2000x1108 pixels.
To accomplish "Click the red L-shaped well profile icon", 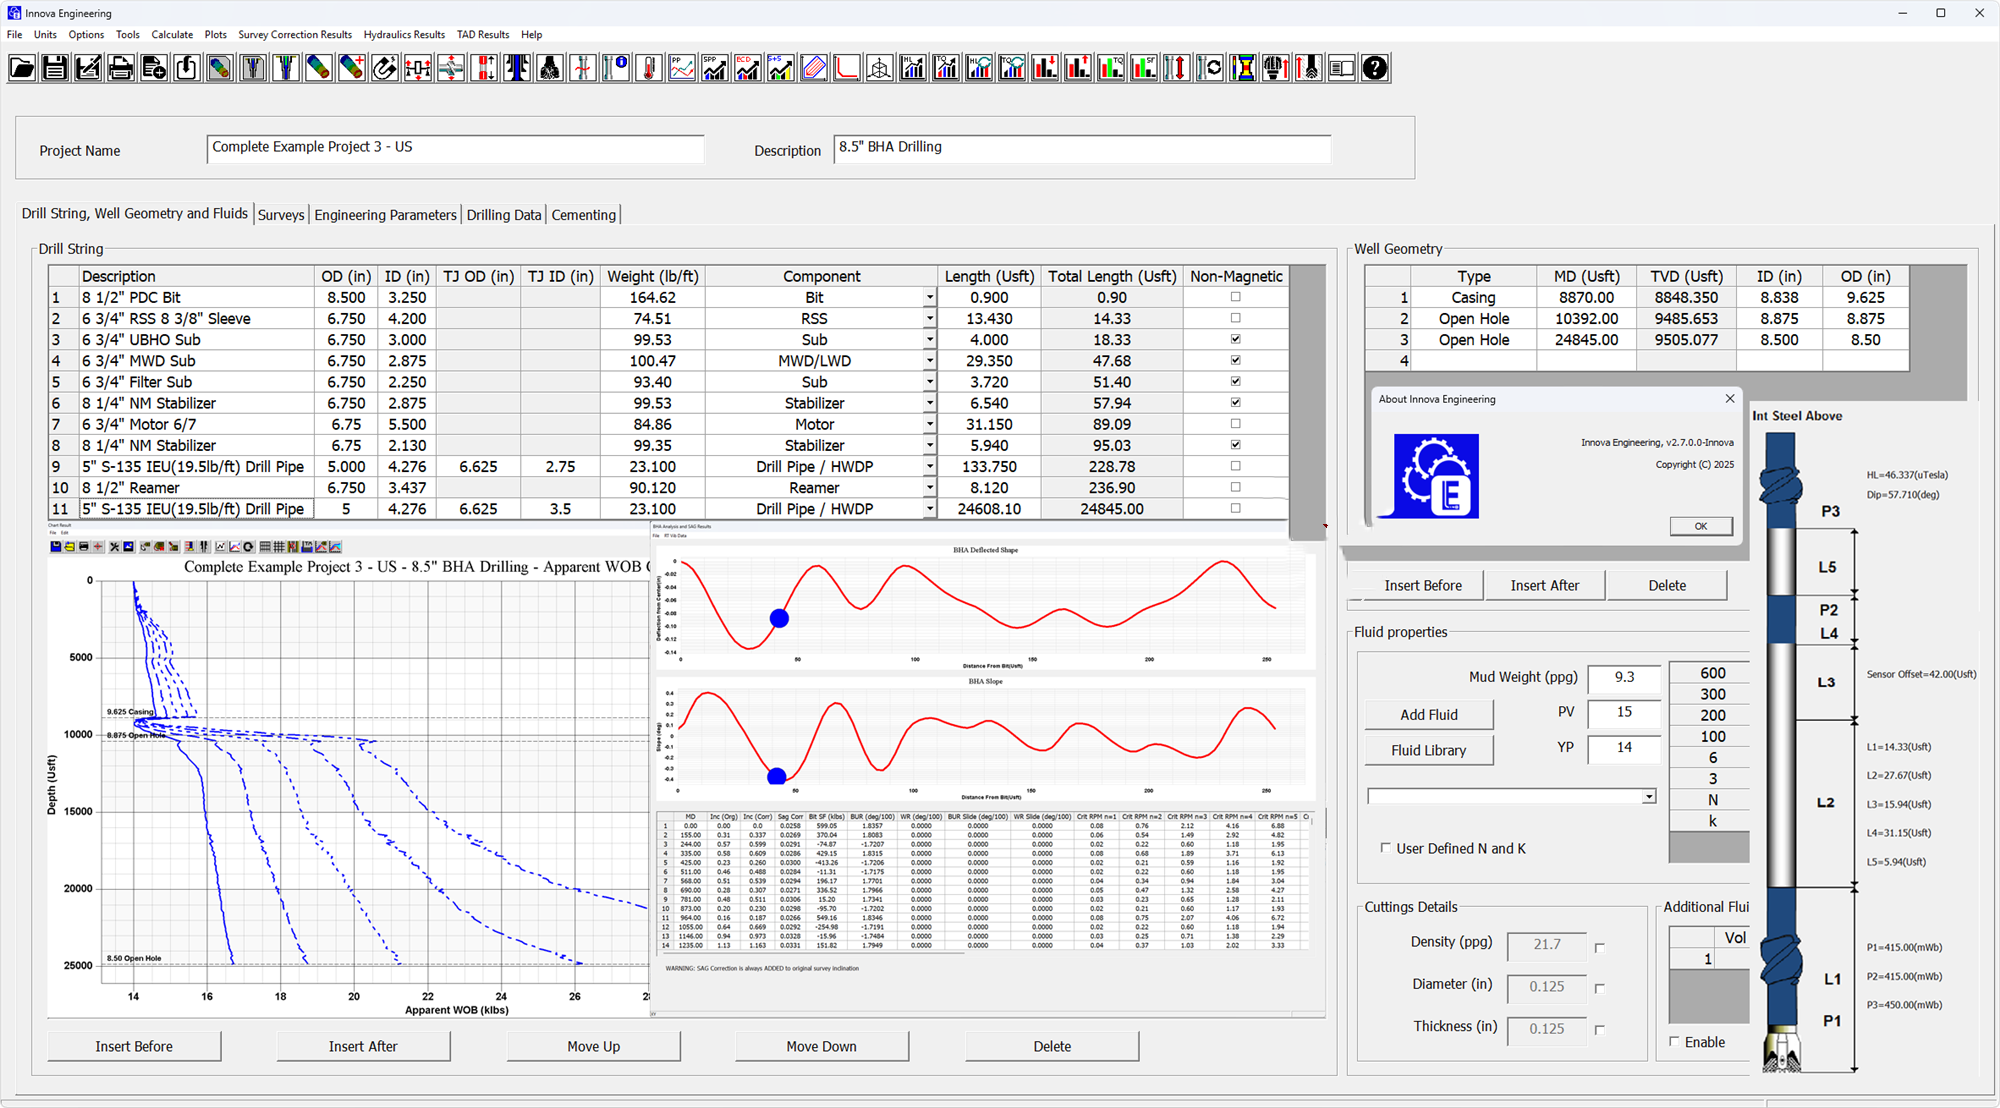I will (x=847, y=68).
